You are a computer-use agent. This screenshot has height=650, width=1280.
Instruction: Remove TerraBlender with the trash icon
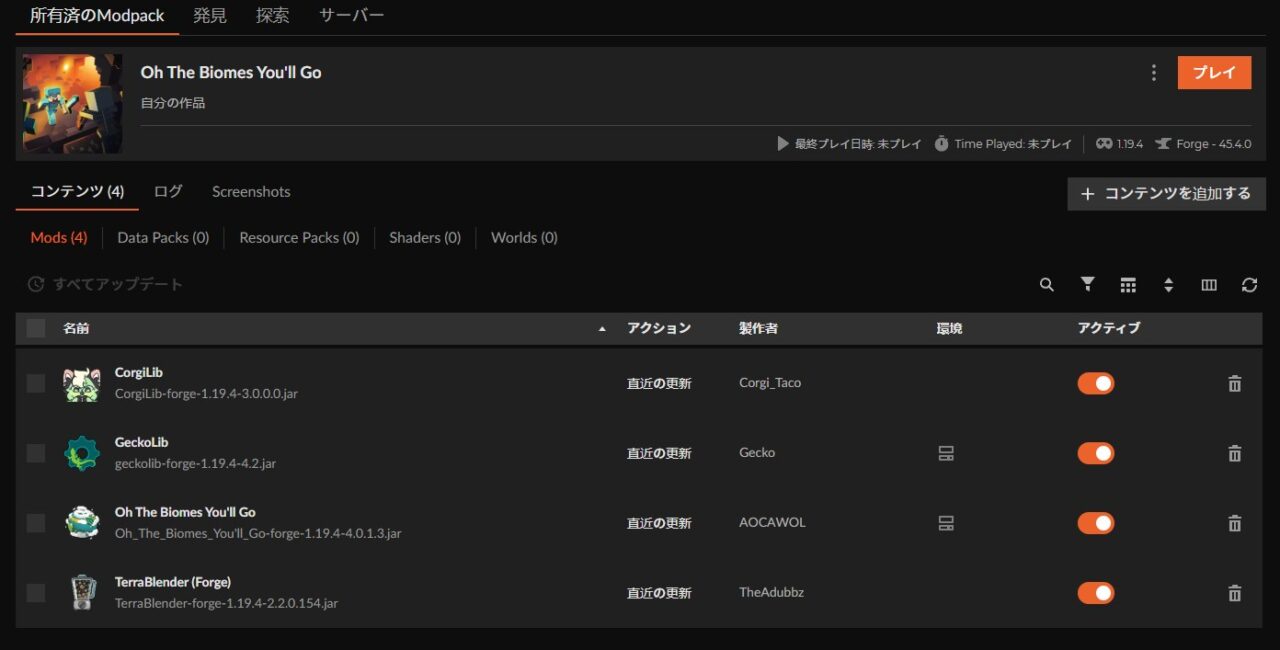tap(1234, 594)
